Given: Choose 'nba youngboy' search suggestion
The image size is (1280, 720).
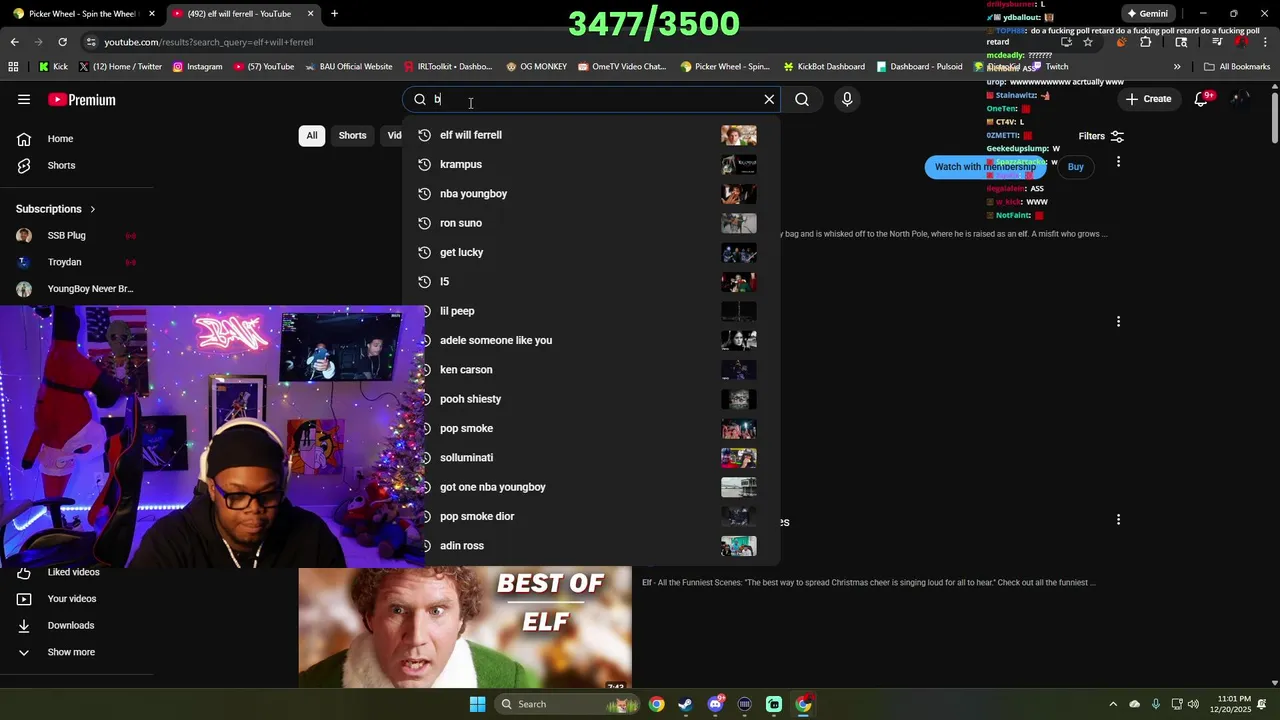Looking at the screenshot, I should [x=590, y=194].
